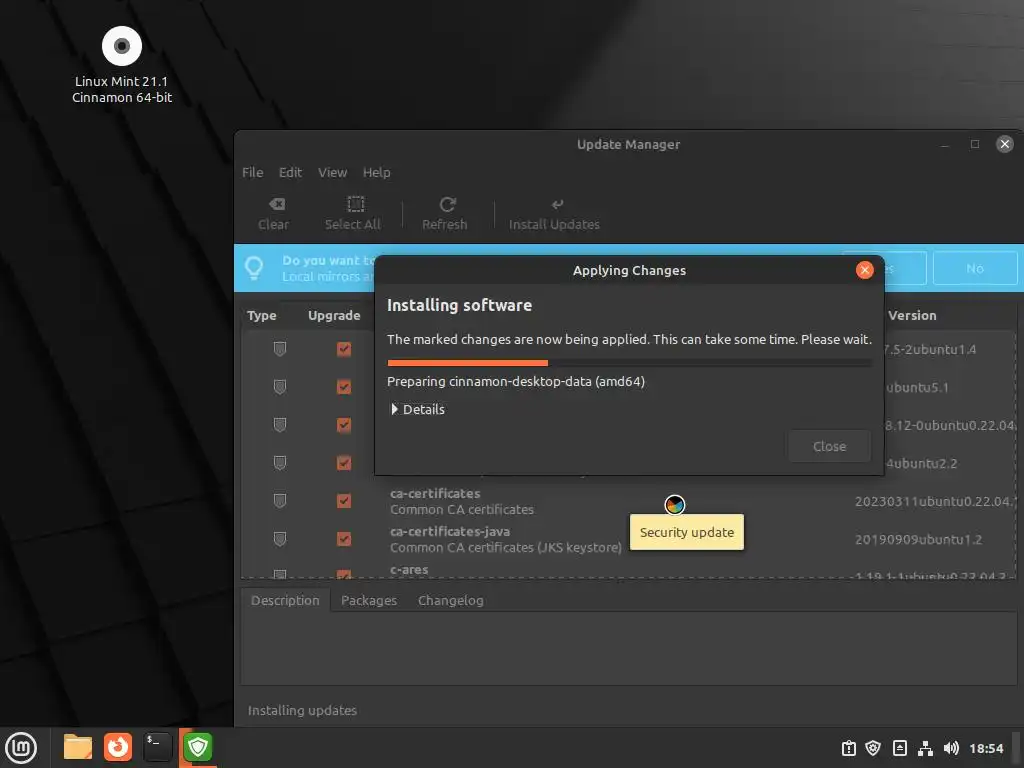Select the Description tab
This screenshot has width=1024, height=768.
pos(285,600)
